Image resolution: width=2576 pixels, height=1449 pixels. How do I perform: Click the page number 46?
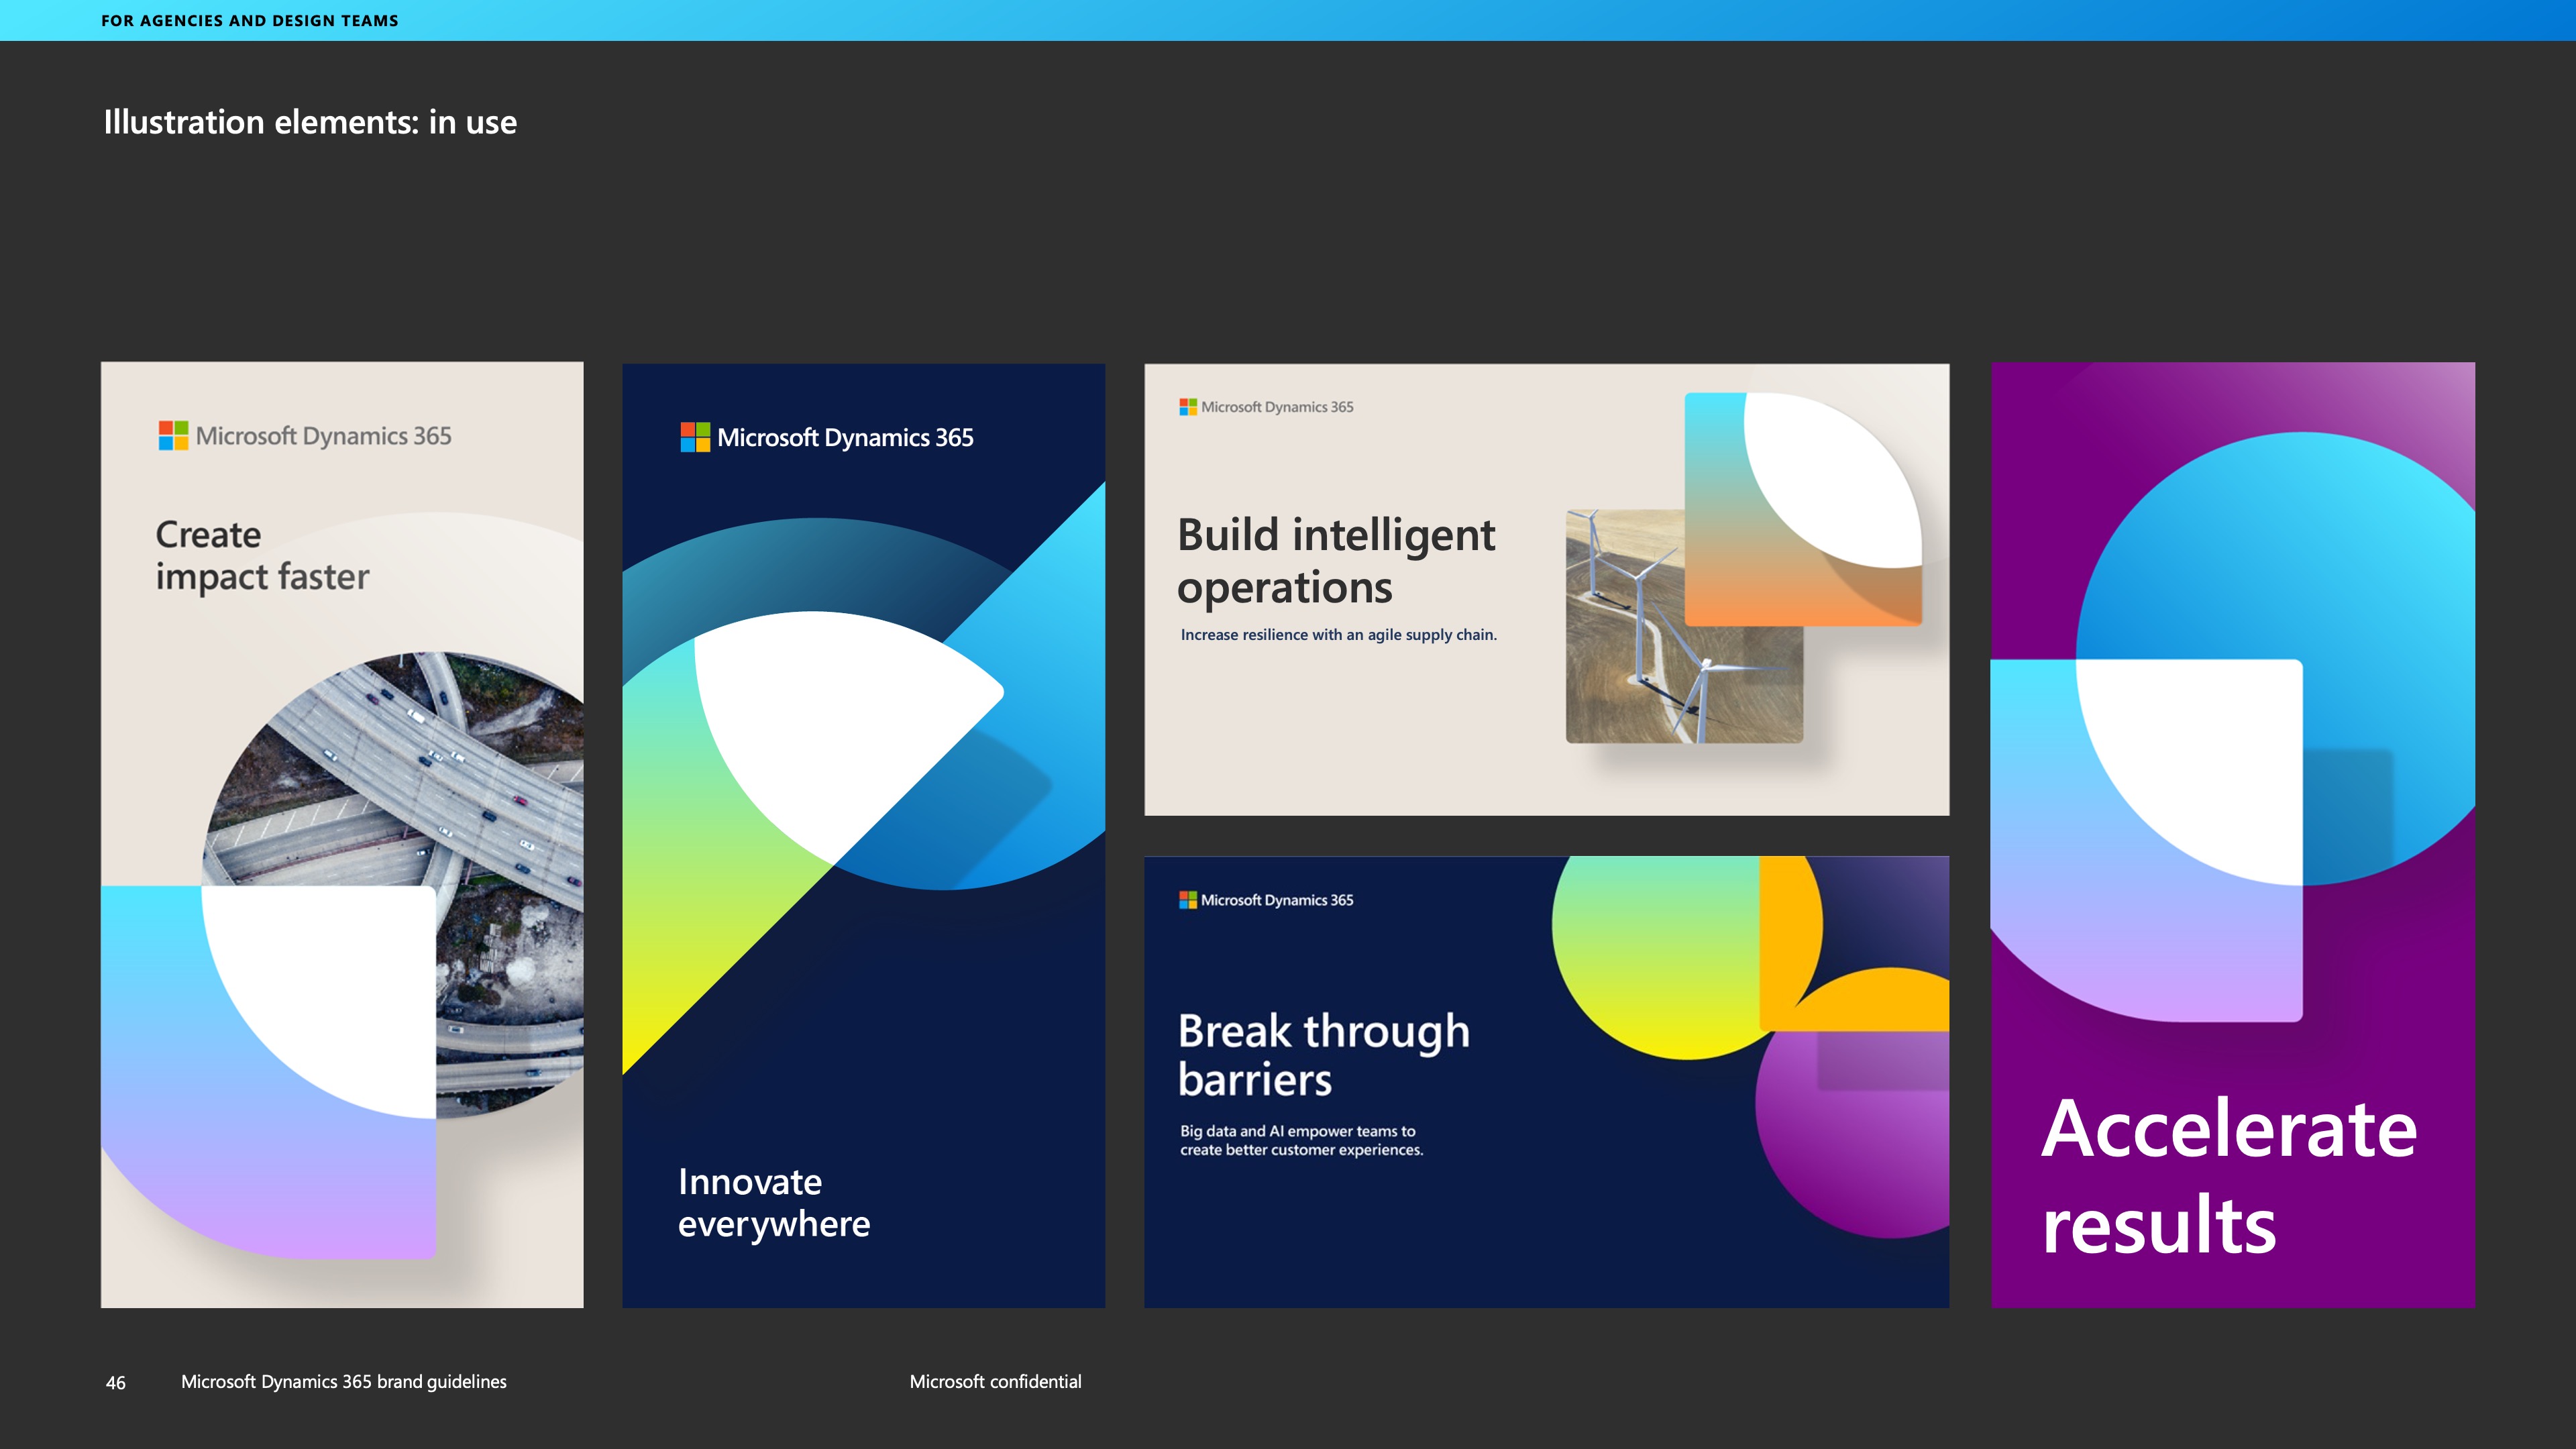(x=116, y=1383)
